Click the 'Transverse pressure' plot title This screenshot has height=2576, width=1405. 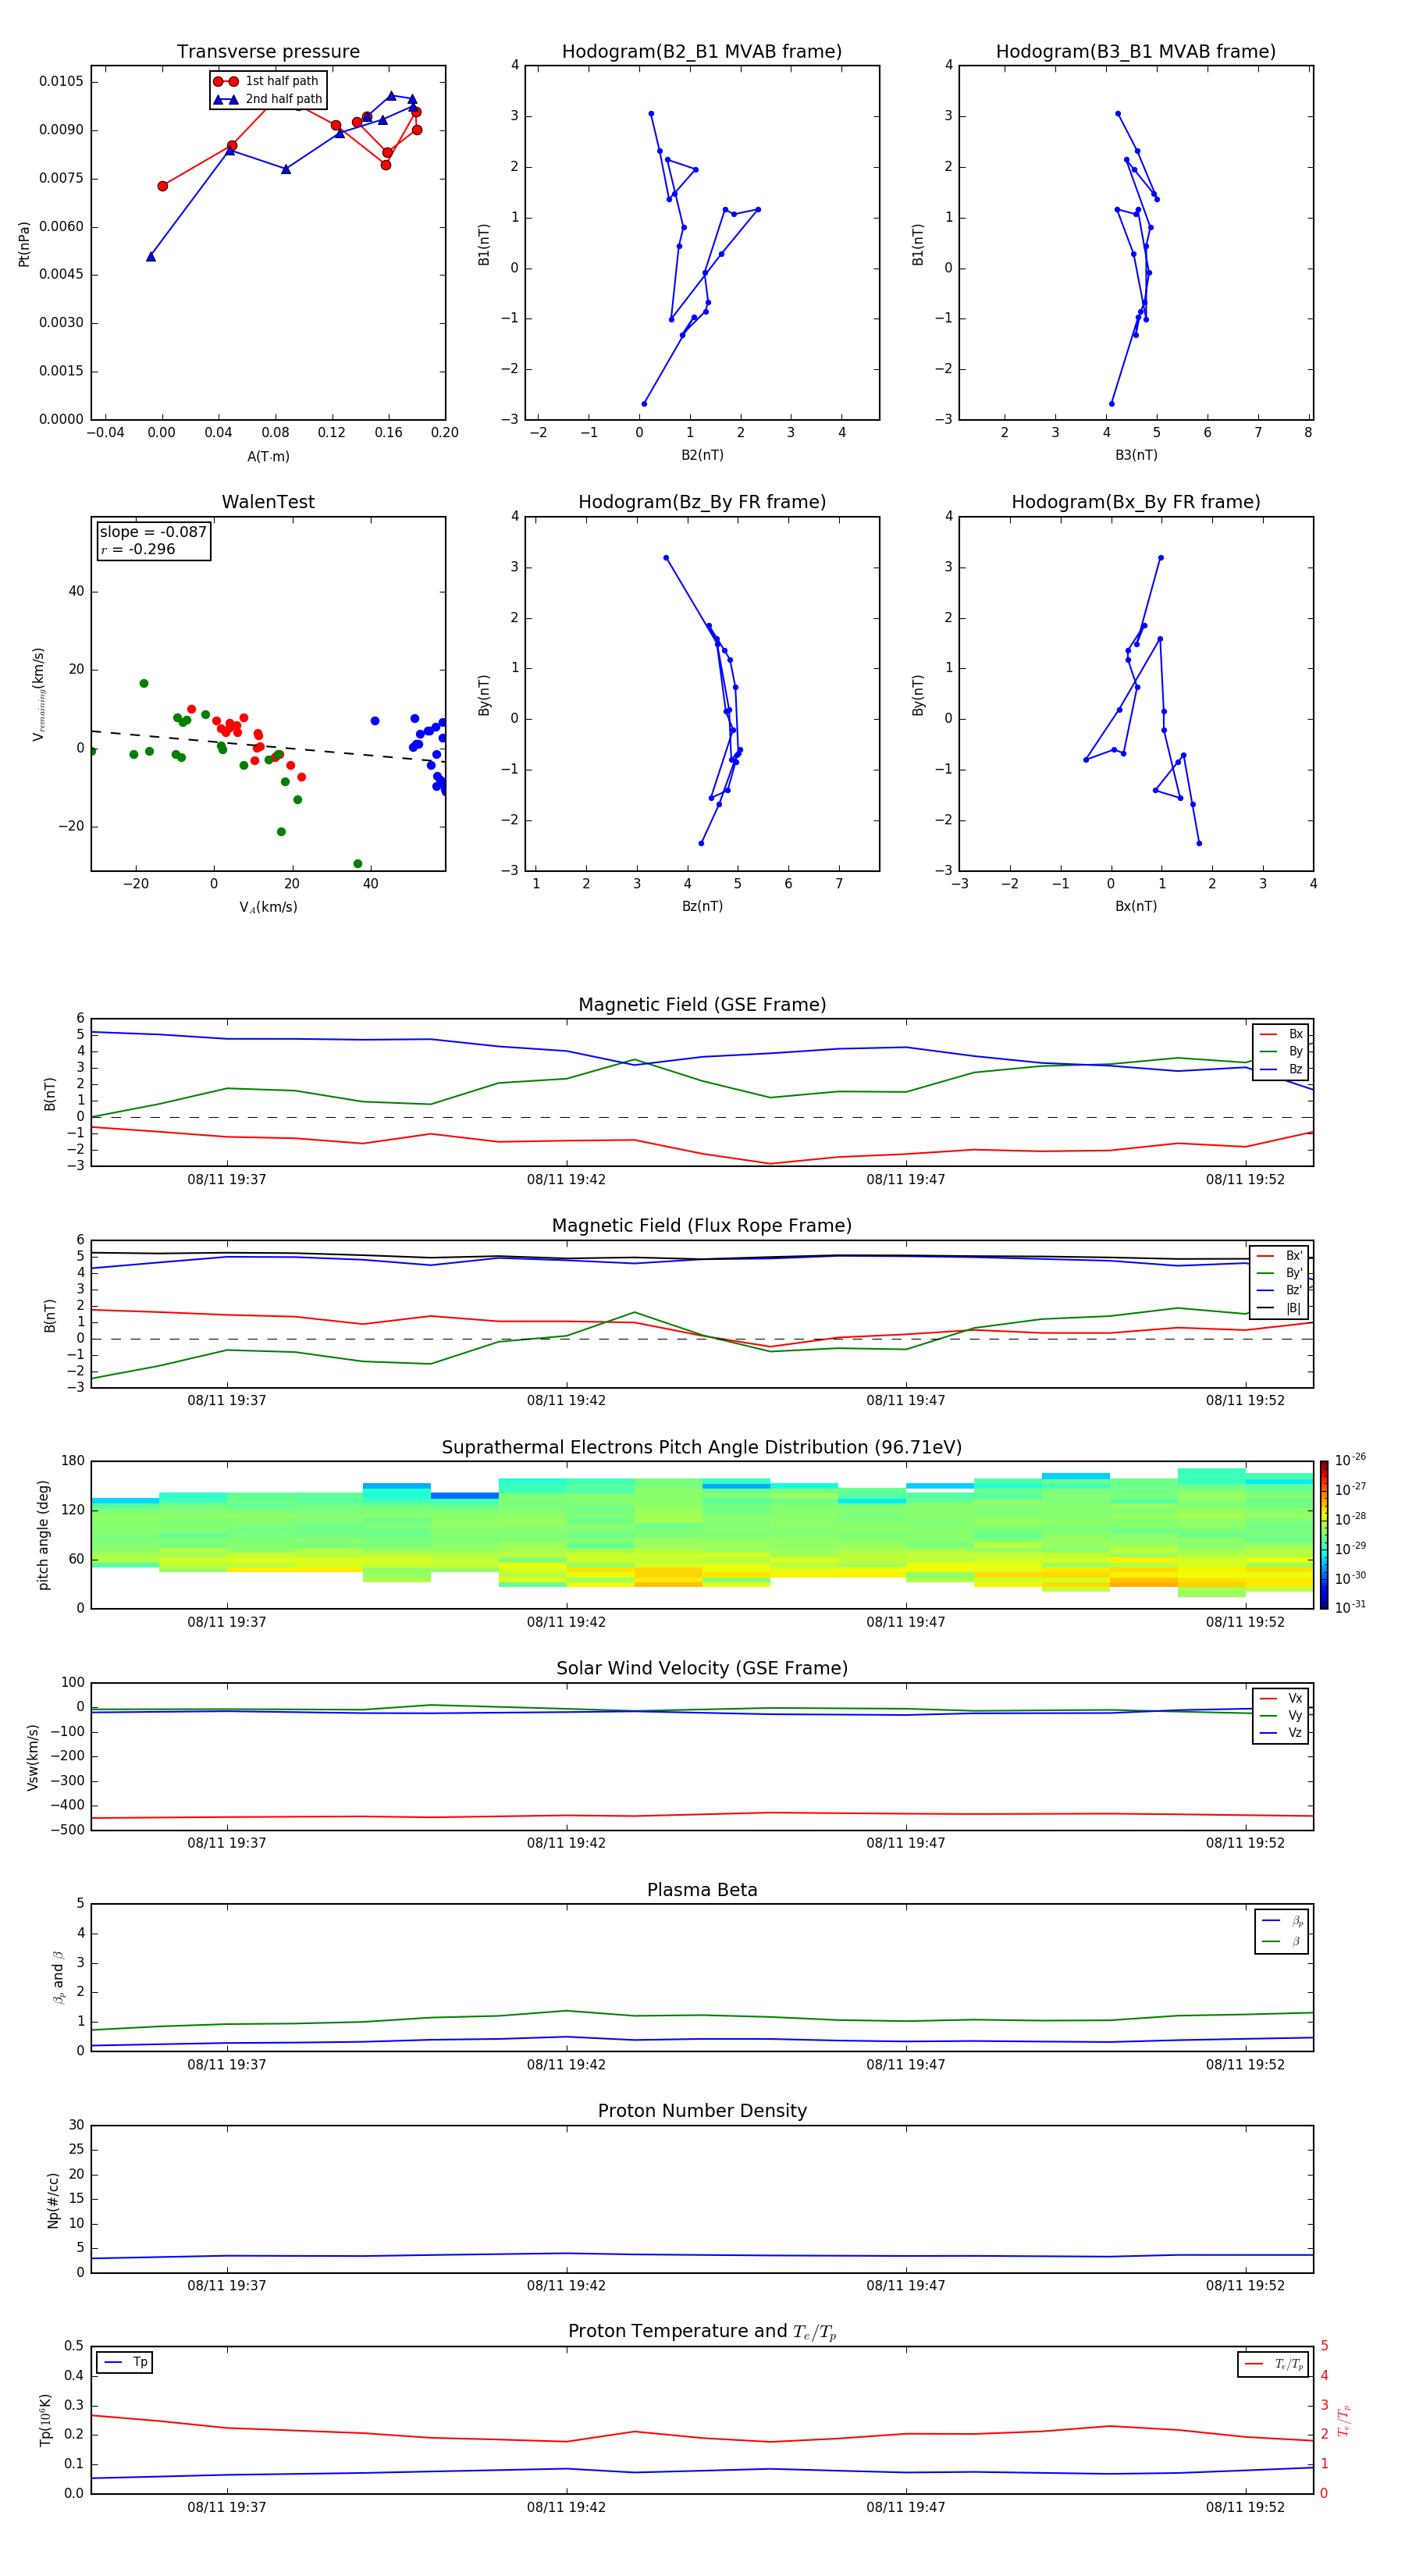(x=268, y=52)
